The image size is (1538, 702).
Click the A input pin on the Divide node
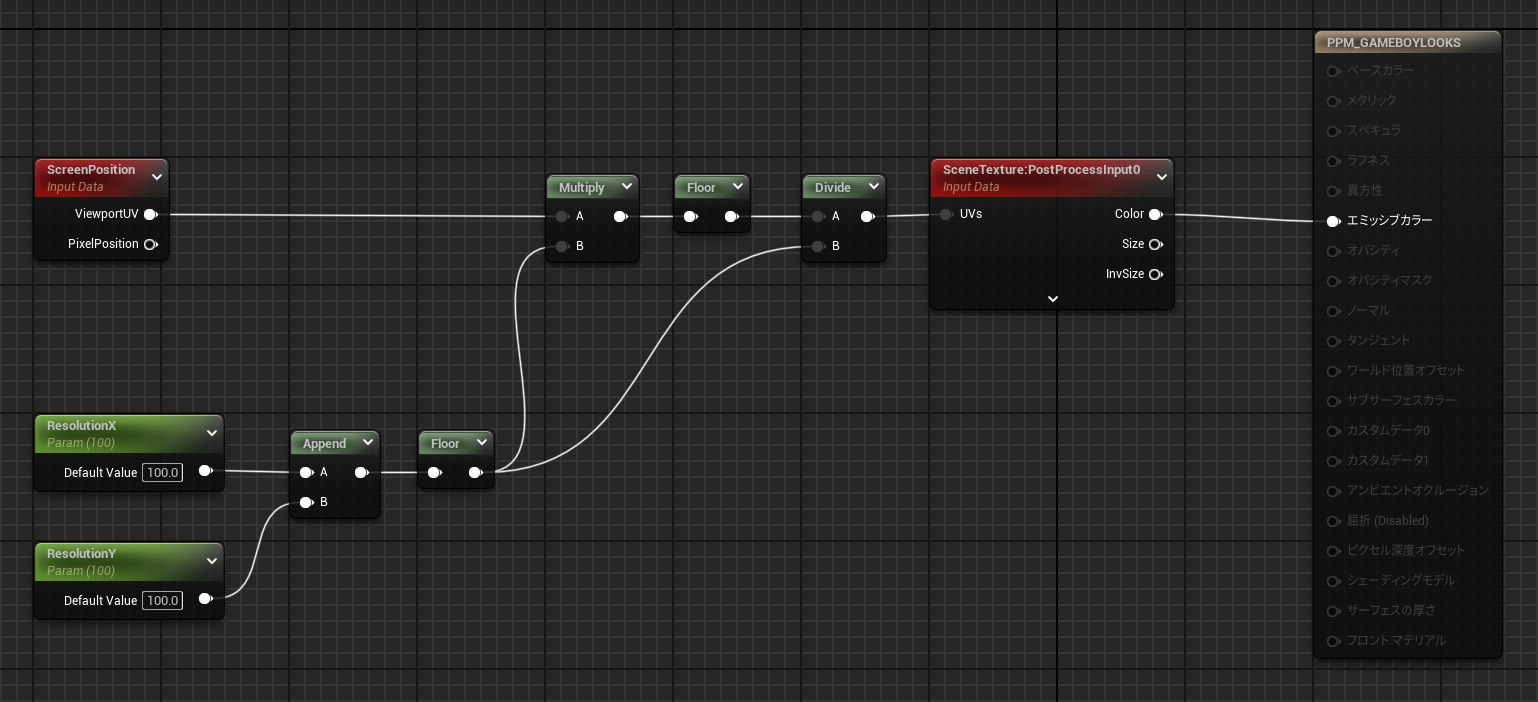(x=818, y=216)
